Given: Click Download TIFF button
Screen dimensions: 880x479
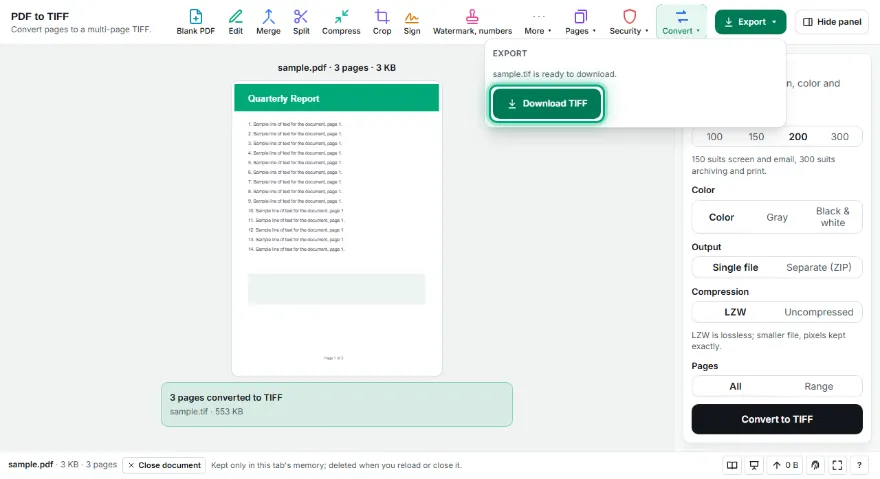Looking at the screenshot, I should point(547,103).
